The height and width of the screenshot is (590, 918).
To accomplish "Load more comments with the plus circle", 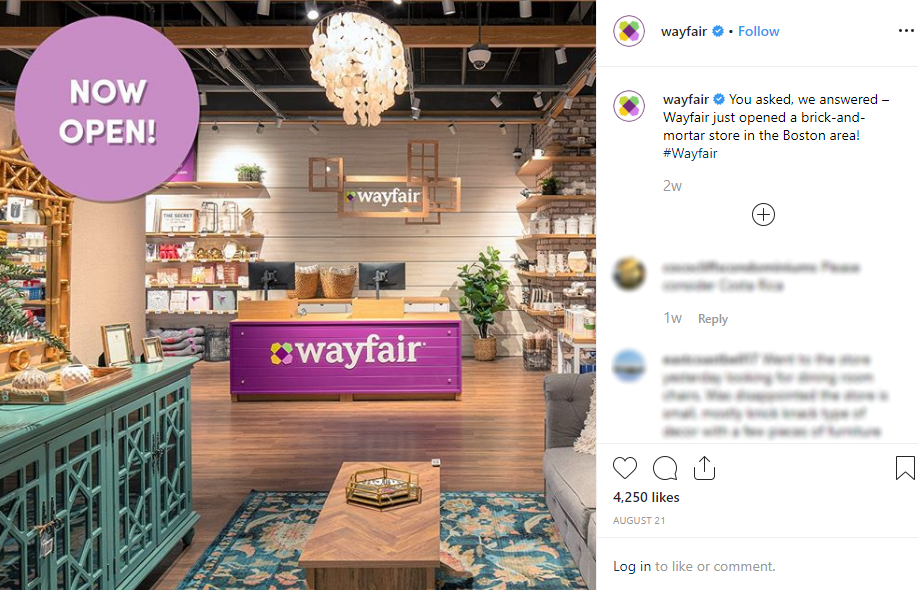I will (x=763, y=215).
